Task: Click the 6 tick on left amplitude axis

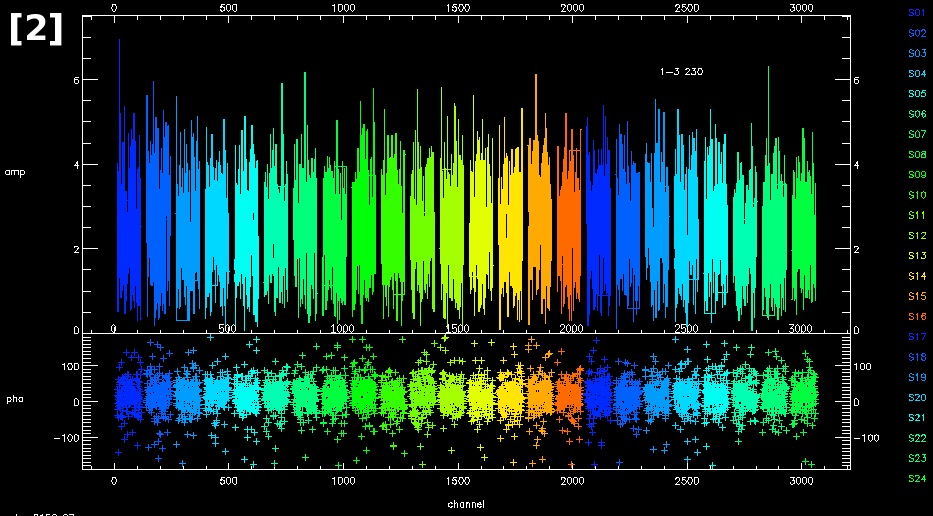Action: click(x=105, y=79)
